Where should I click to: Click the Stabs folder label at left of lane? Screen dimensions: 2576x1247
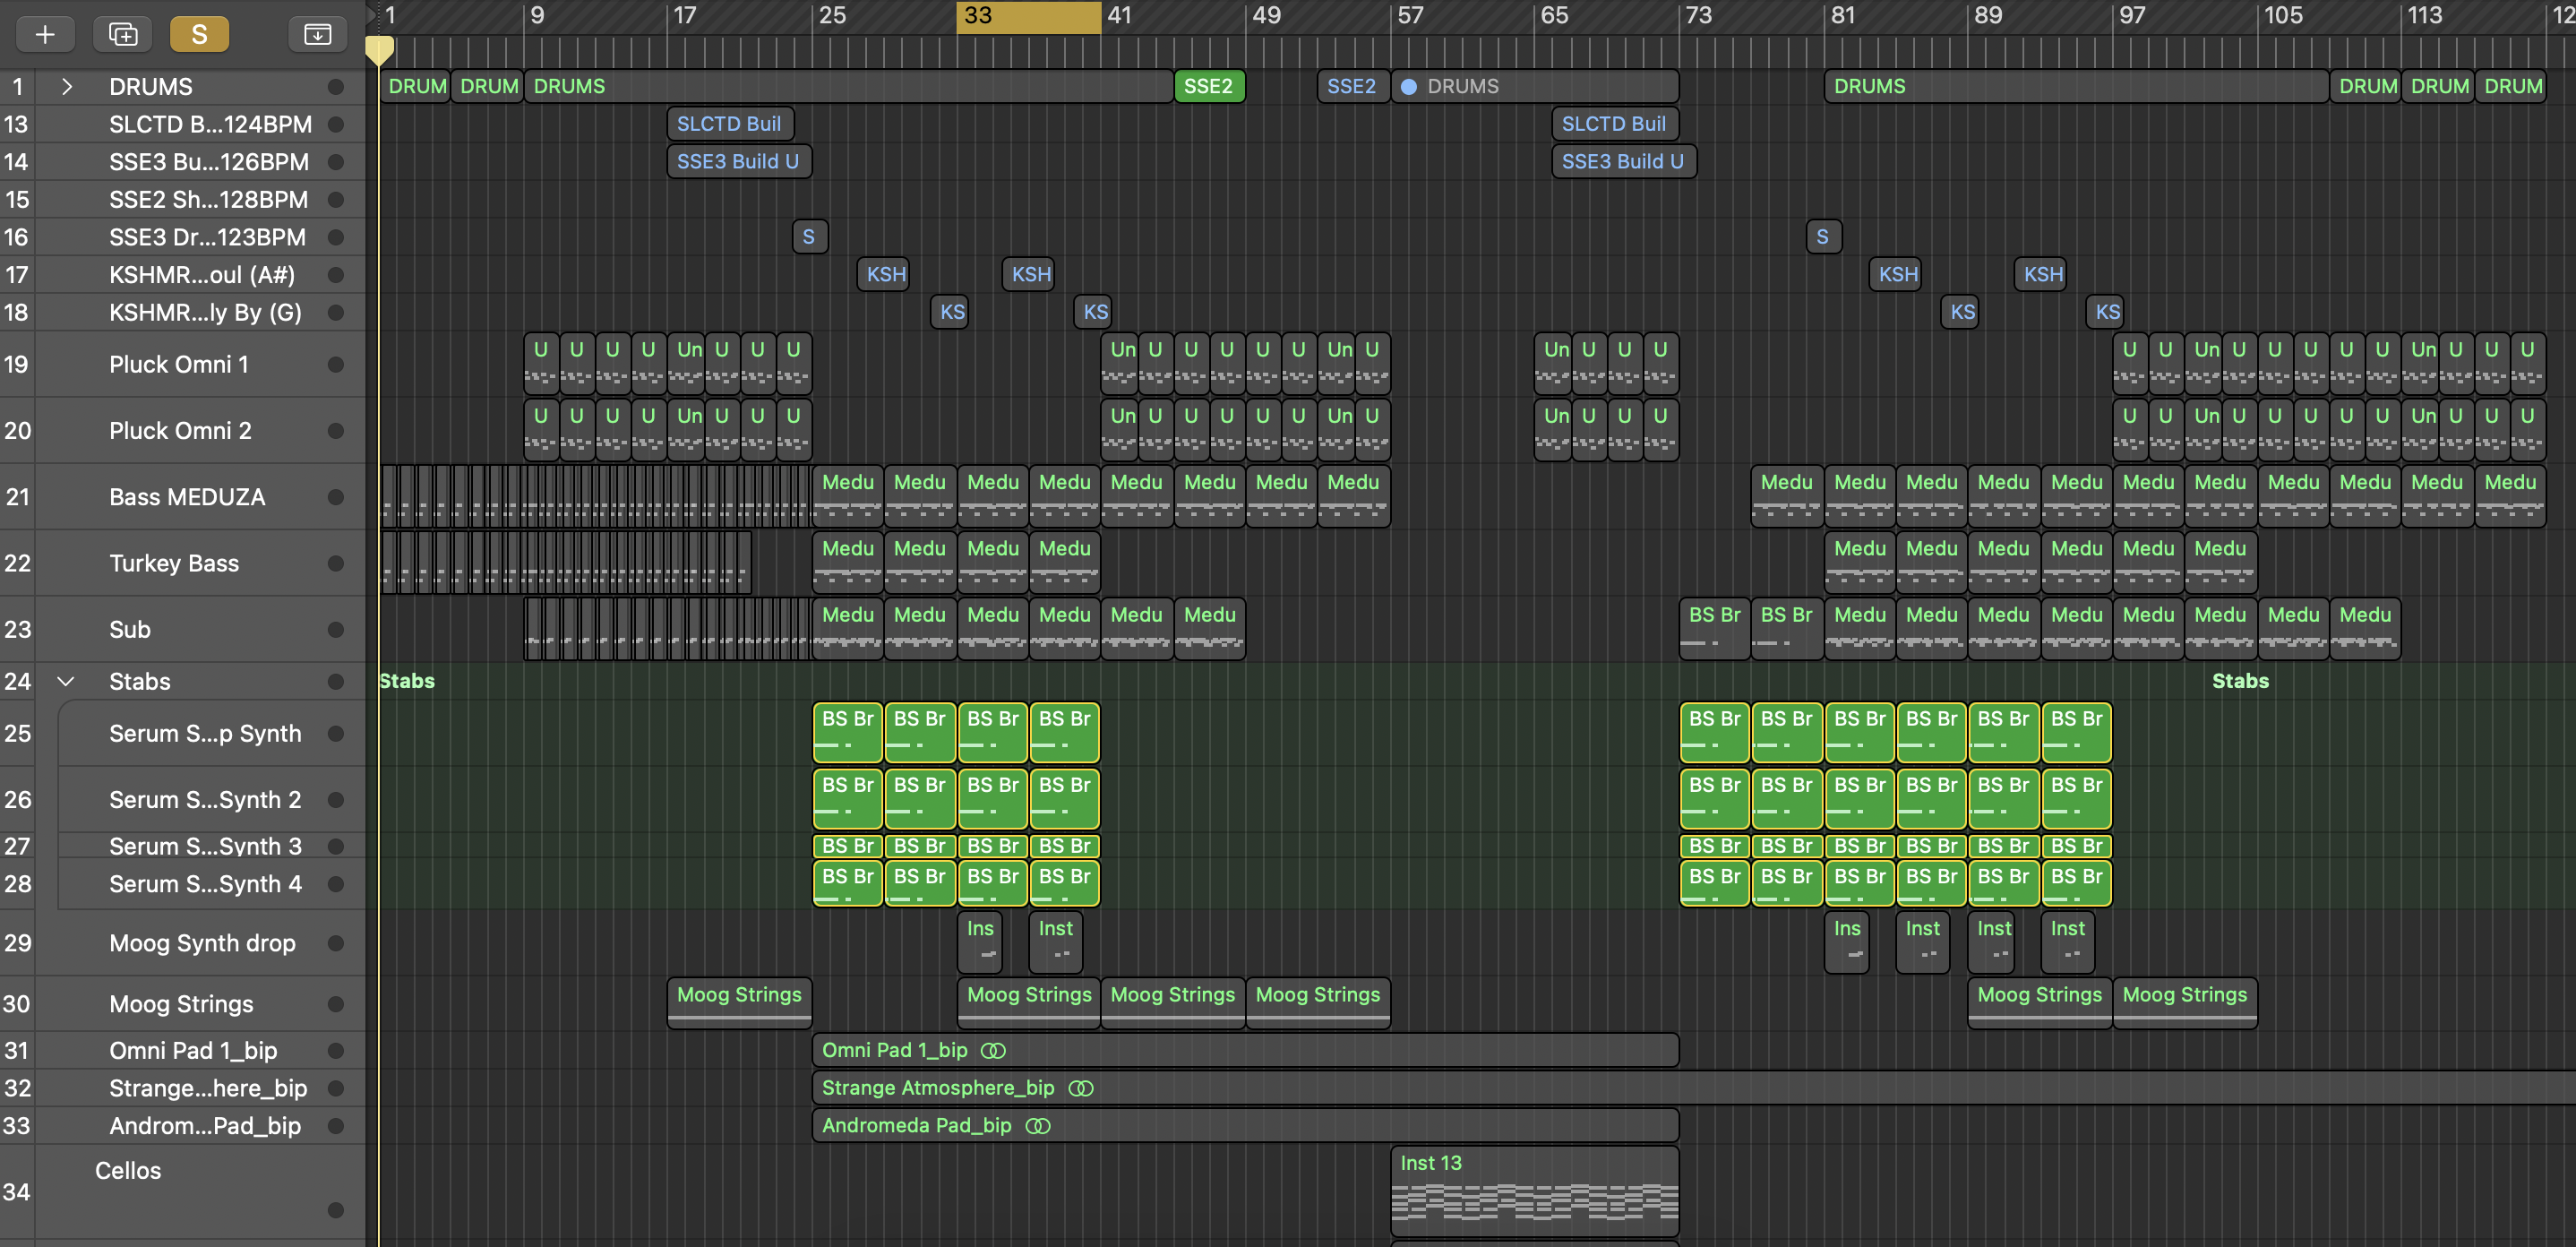tap(407, 681)
